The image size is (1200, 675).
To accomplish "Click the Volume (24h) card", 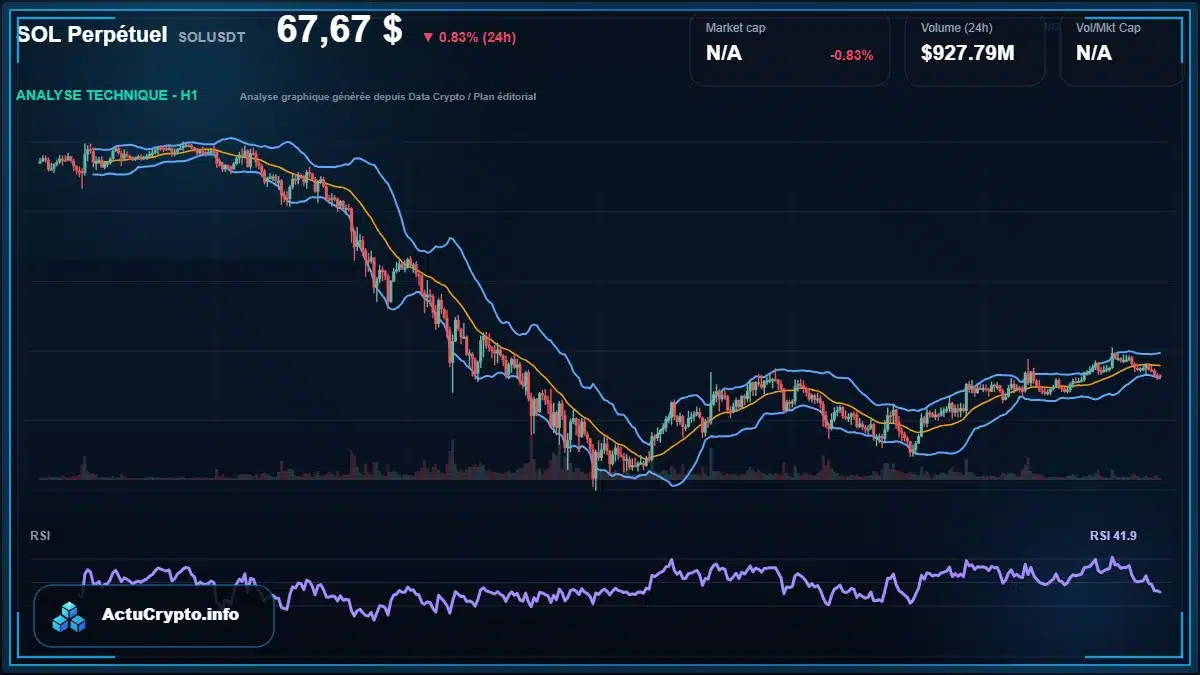I will pyautogui.click(x=975, y=50).
